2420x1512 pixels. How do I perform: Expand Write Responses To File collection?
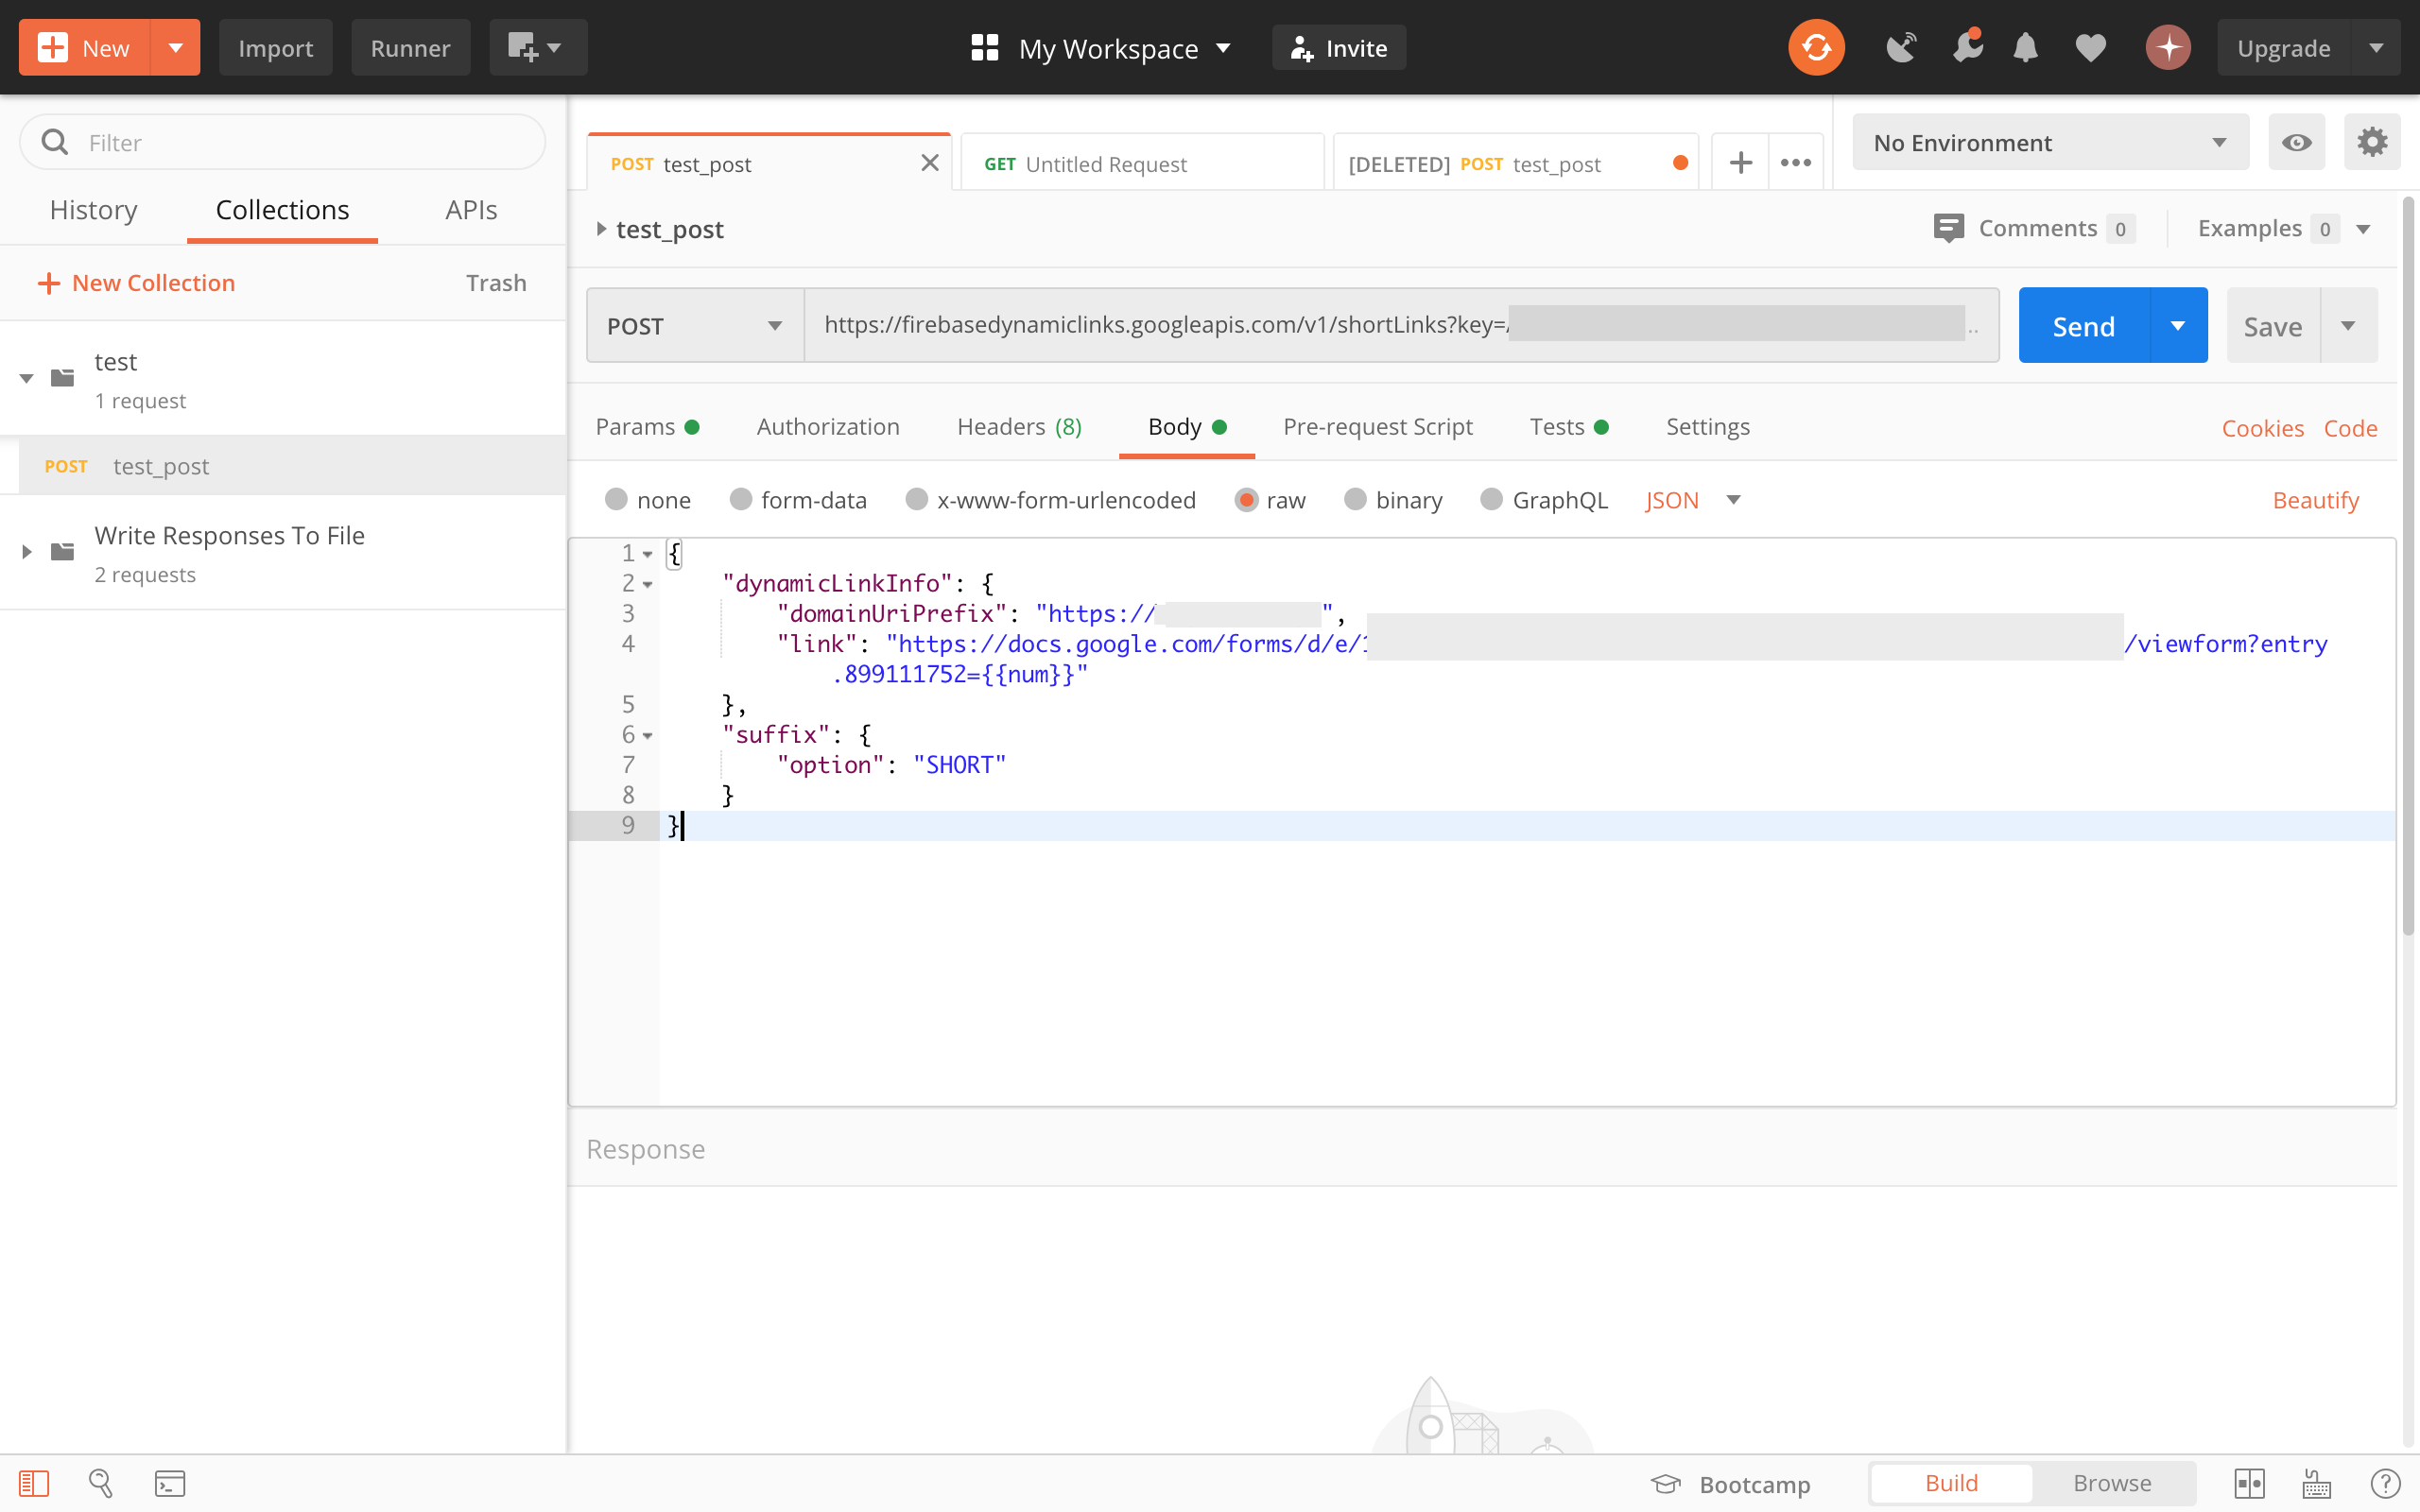click(27, 552)
